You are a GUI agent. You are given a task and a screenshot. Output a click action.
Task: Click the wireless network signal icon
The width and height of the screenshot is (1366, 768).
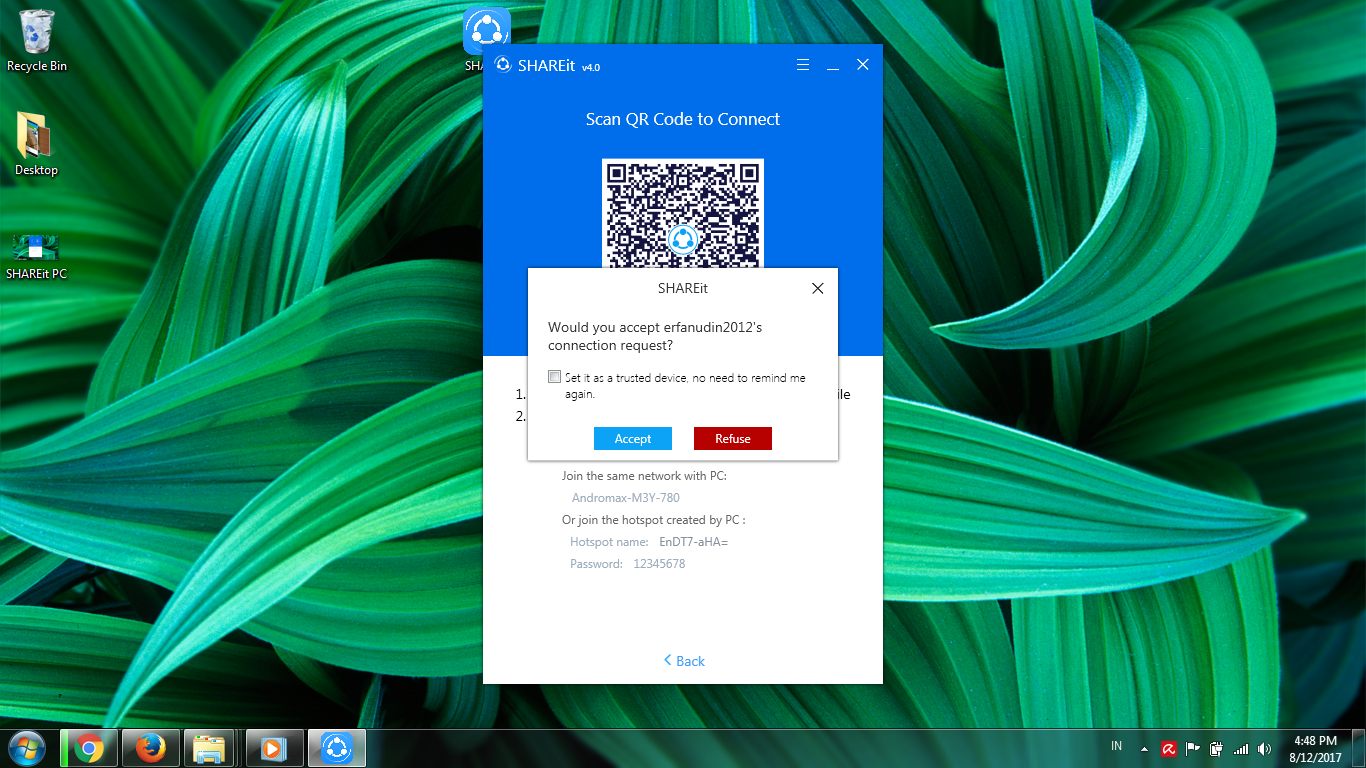pyautogui.click(x=1241, y=749)
